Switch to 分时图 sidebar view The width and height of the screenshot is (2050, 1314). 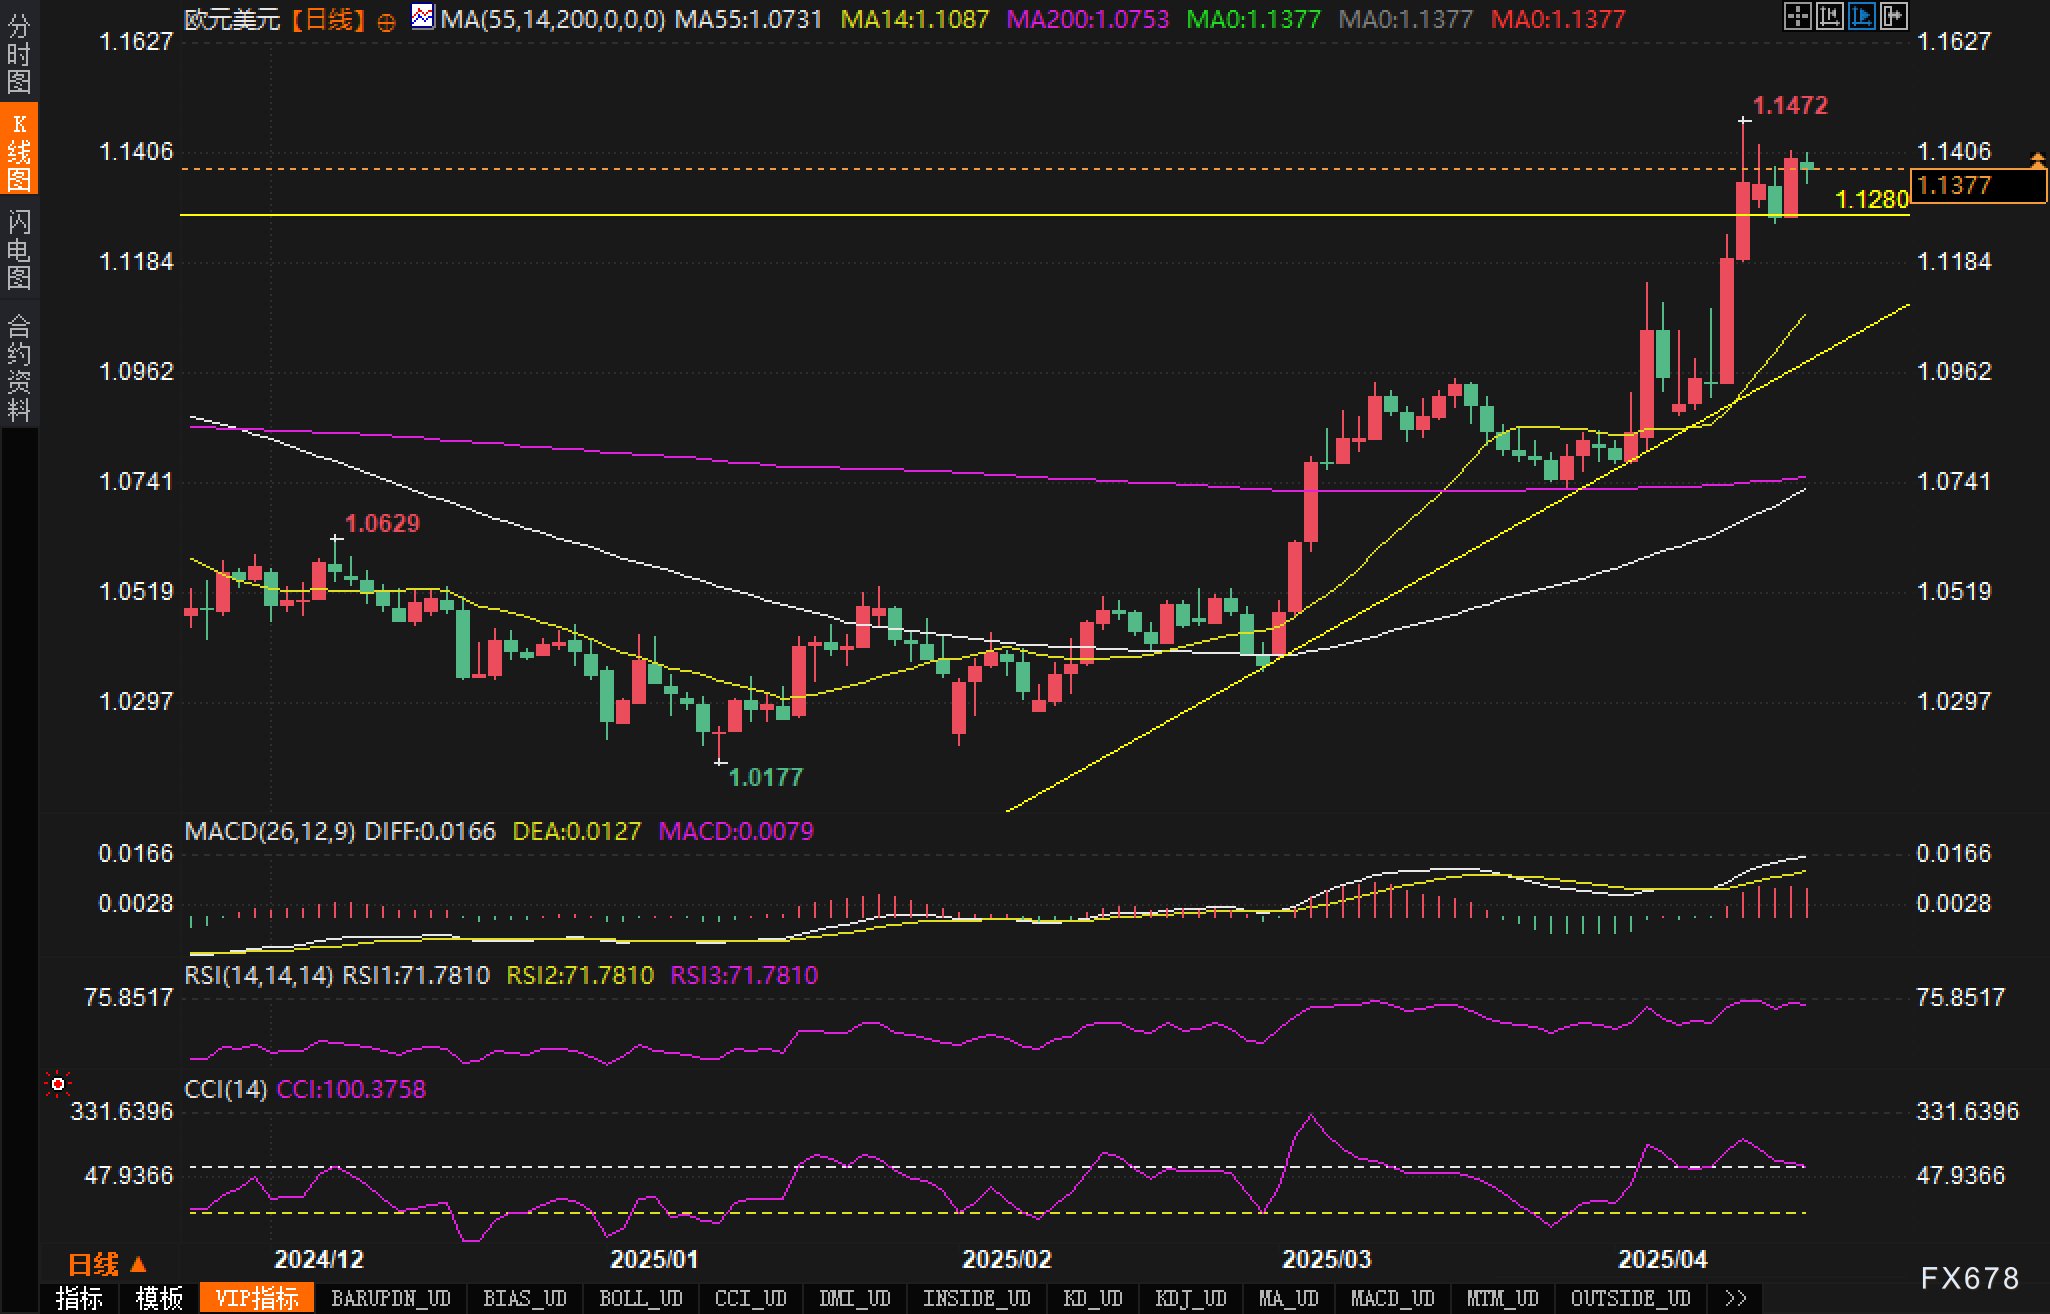pos(19,54)
